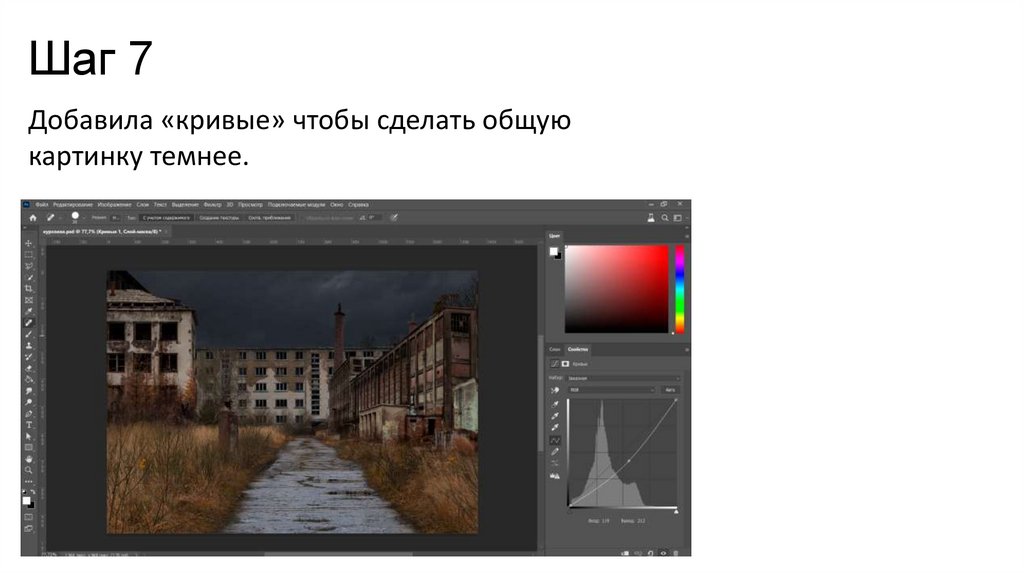Pick the white point eyedropper in Curves
The height and width of the screenshot is (574, 1024).
(555, 427)
